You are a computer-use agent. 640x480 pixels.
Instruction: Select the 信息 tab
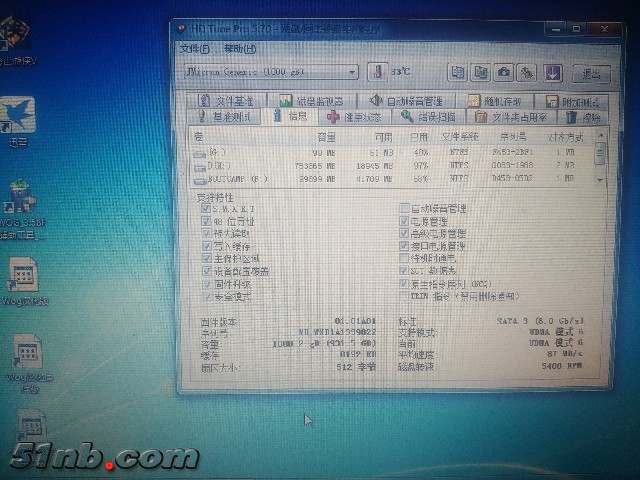290,116
